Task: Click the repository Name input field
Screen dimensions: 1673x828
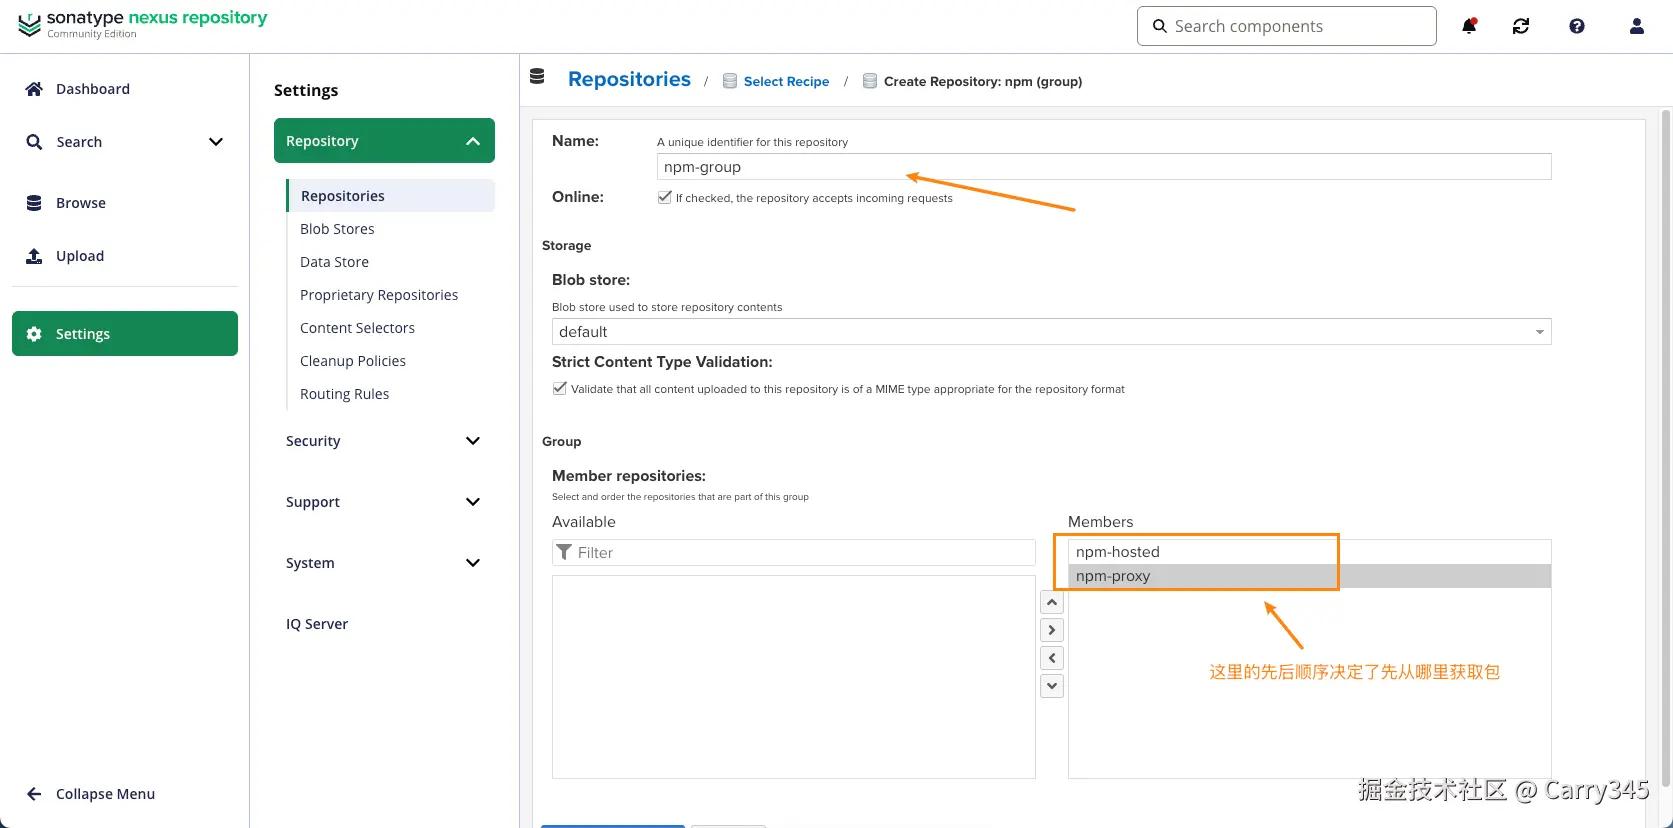Action: click(x=1103, y=167)
